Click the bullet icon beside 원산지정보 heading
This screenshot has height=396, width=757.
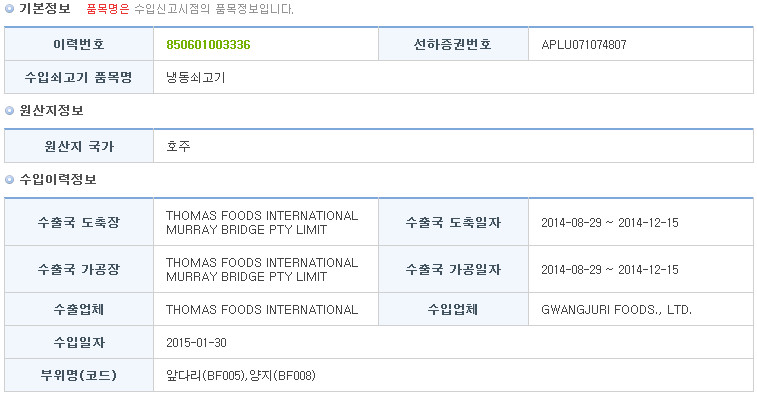click(9, 111)
